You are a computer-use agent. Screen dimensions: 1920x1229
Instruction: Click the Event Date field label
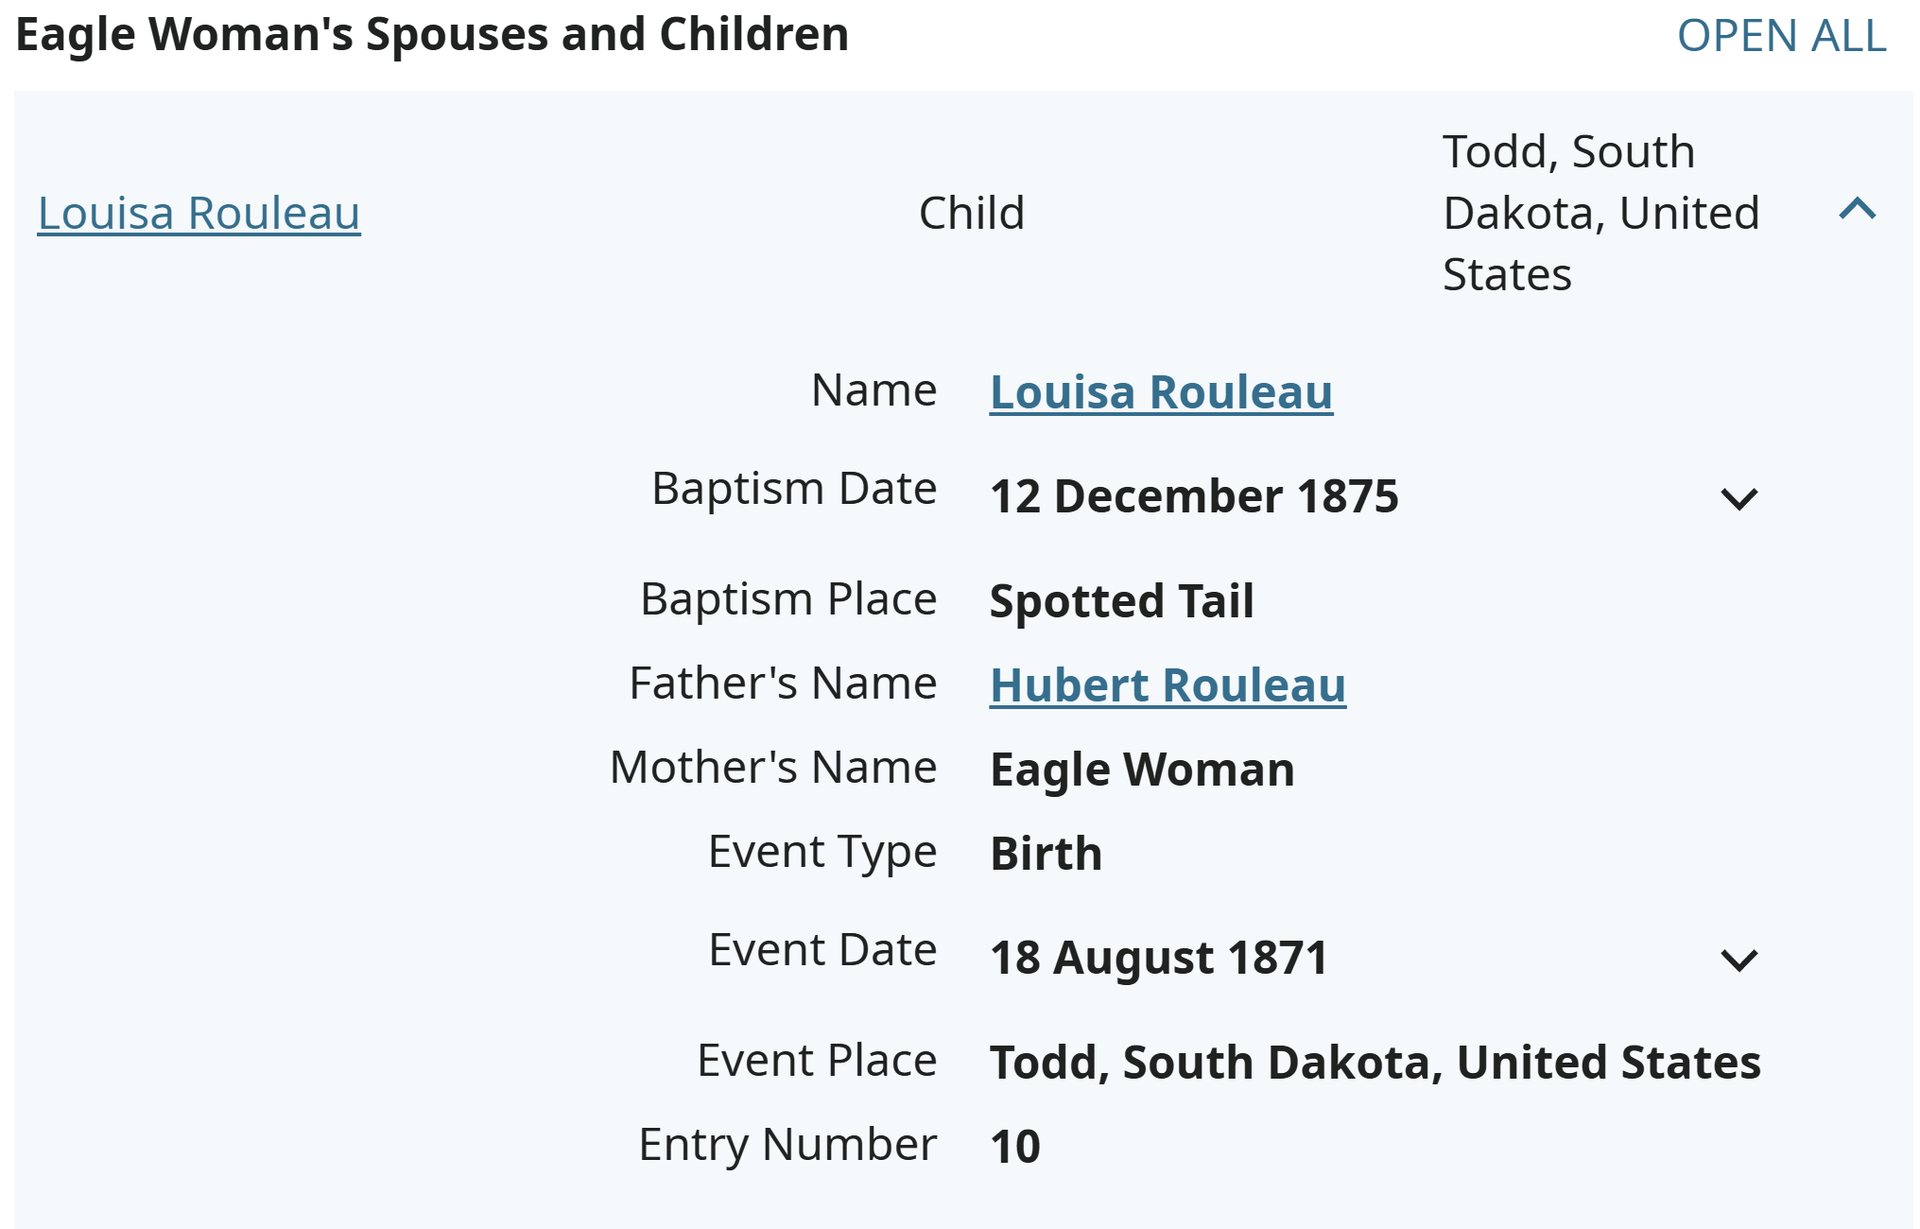(x=822, y=949)
